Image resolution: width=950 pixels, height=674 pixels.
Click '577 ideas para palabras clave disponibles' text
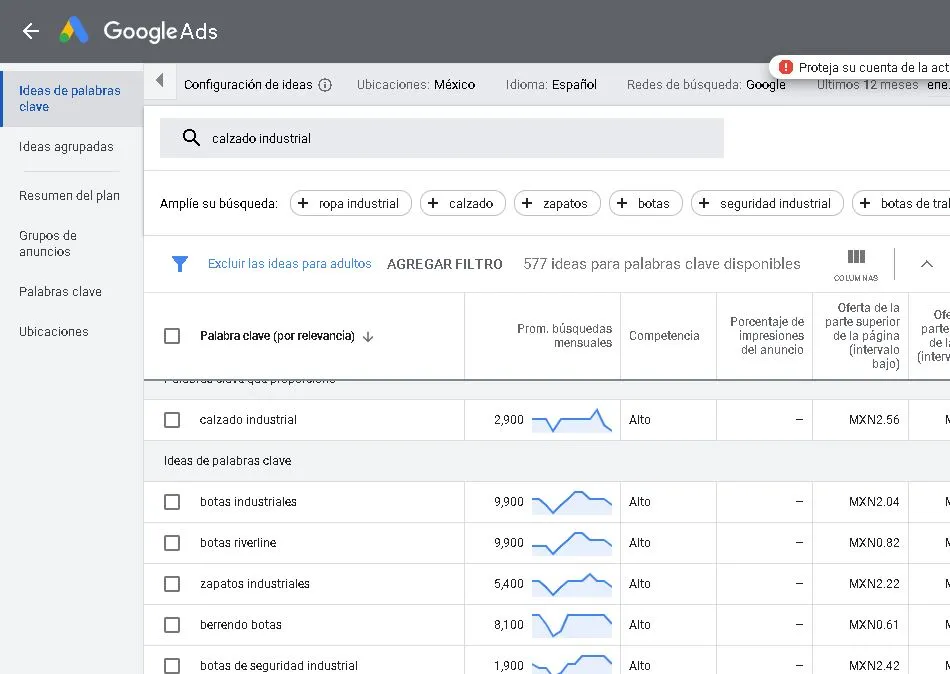[662, 264]
